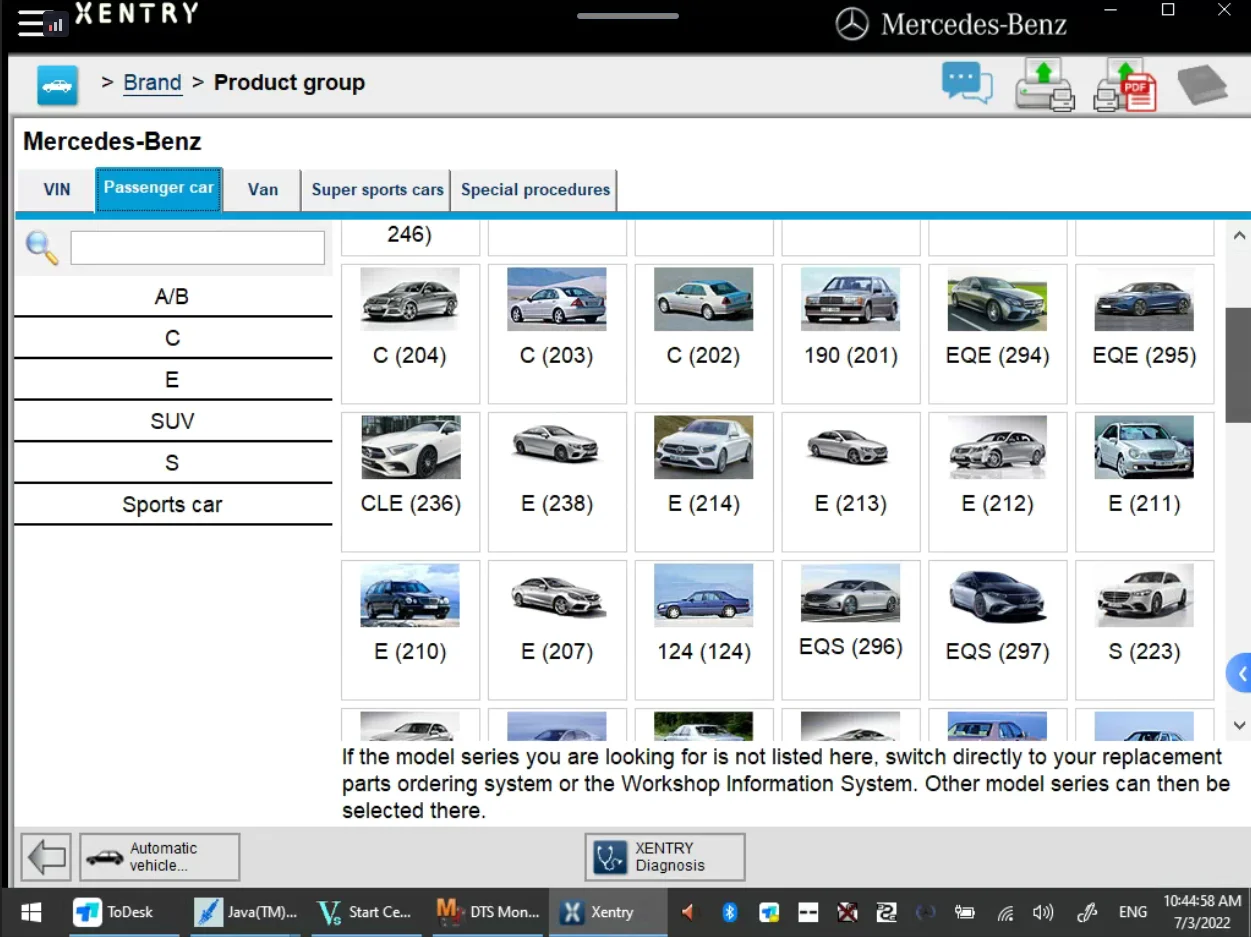
Task: Switch to the VIN tab
Action: [57, 190]
